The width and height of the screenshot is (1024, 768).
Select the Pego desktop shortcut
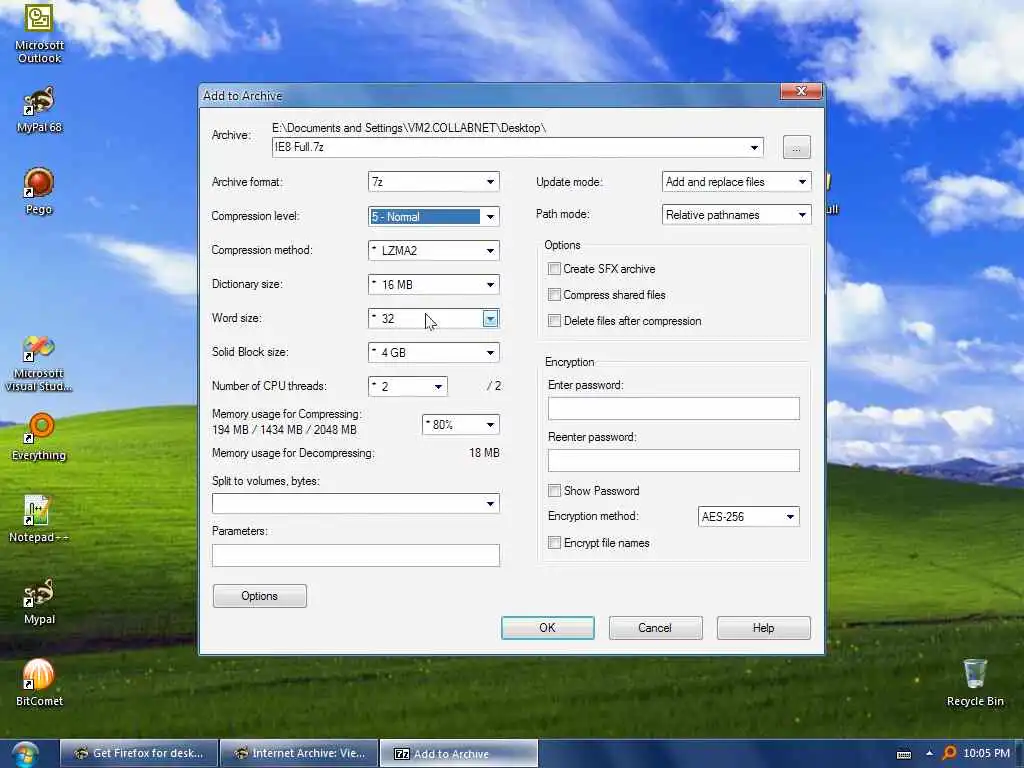pos(39,191)
